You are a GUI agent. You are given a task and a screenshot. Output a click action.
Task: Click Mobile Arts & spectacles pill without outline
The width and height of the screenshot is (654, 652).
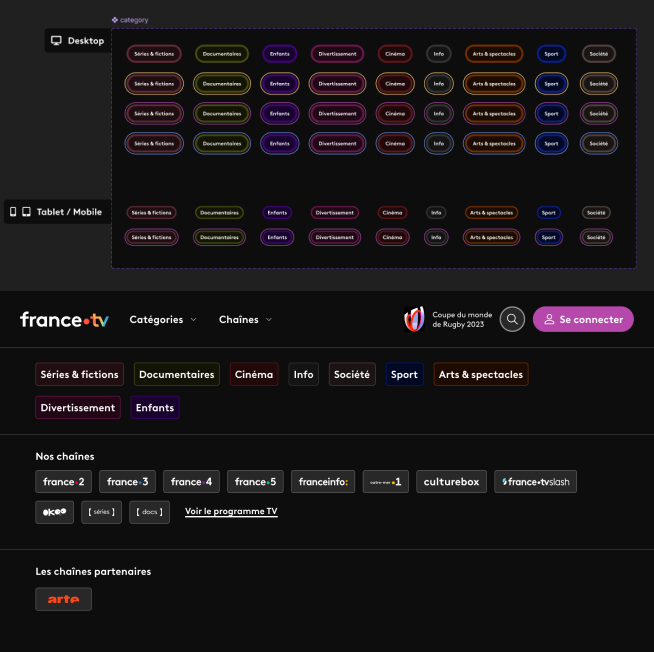491,213
